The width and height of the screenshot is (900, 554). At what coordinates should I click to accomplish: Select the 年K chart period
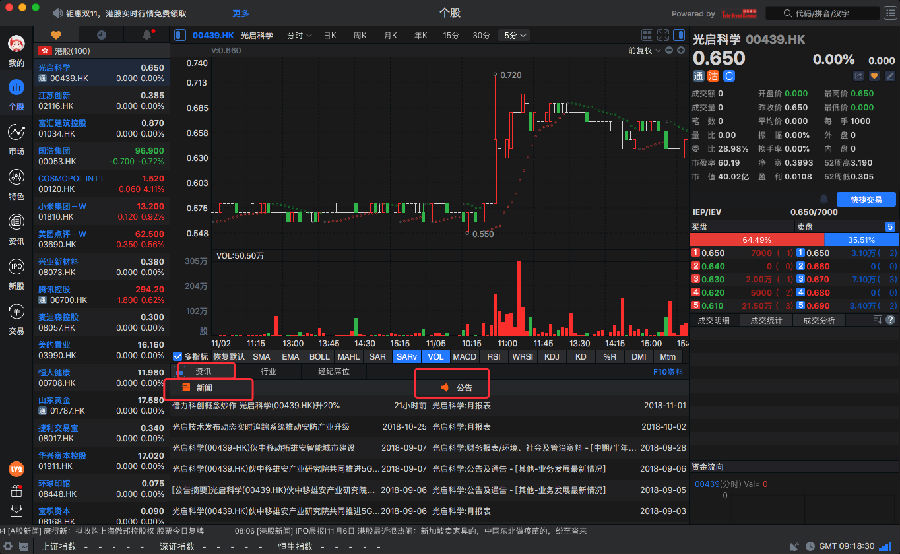point(420,36)
